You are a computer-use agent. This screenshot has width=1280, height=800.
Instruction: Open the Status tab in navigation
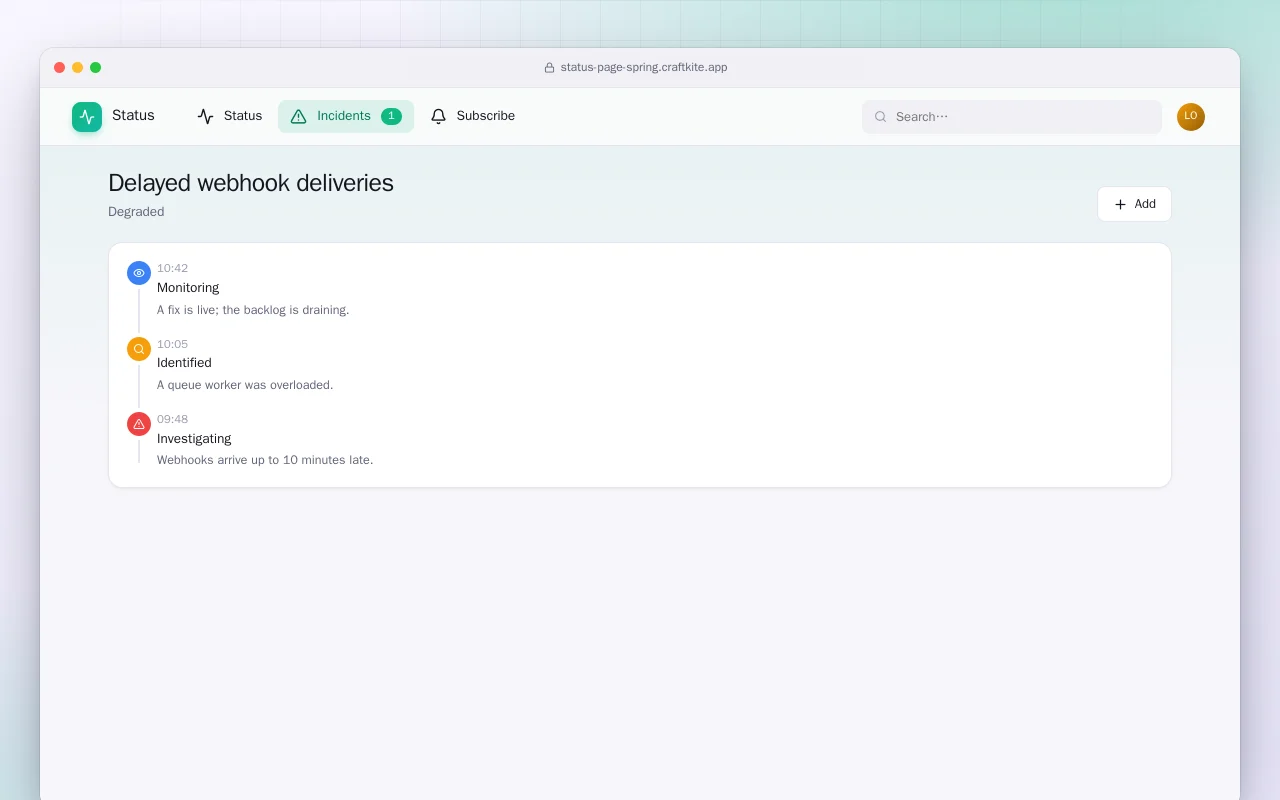point(230,116)
